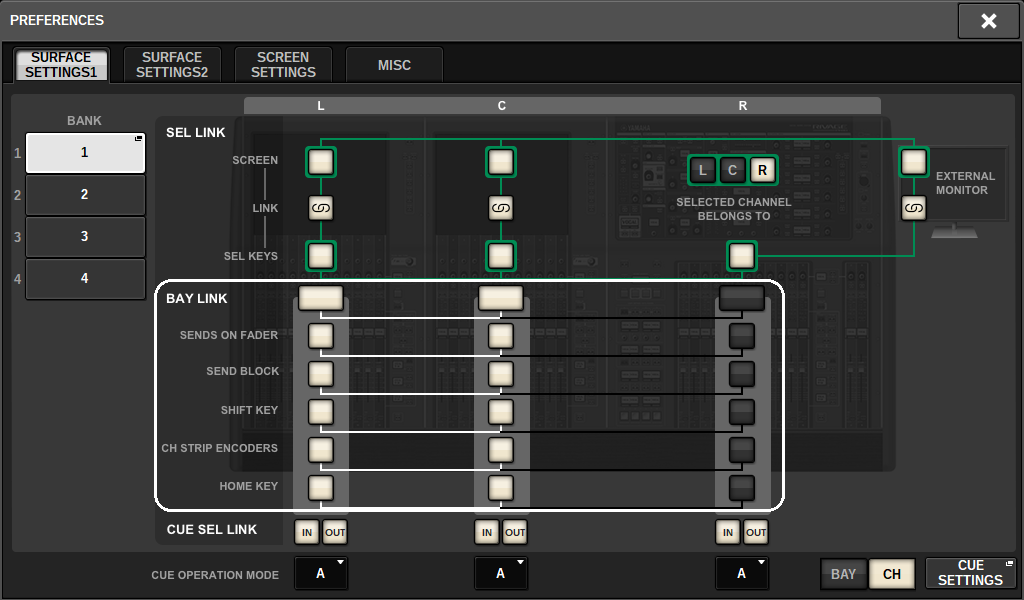Screen dimensions: 1024x600
Task: Toggle CUE SEL LINK IN for bay L
Action: pyautogui.click(x=307, y=532)
